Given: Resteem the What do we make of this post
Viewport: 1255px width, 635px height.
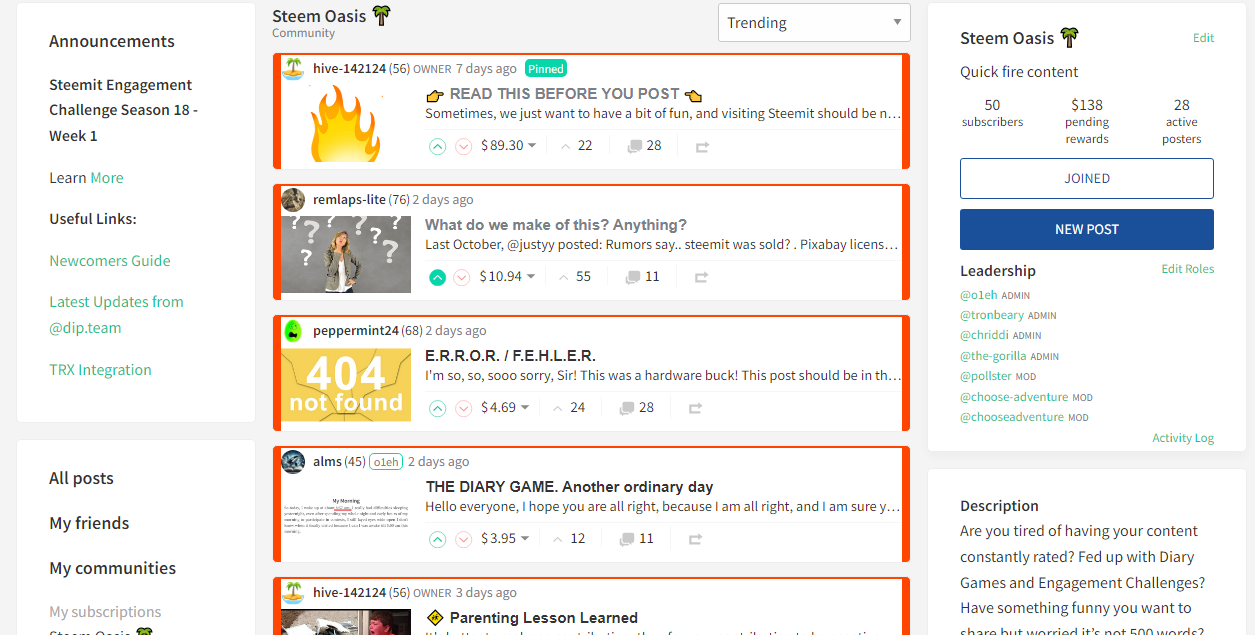Looking at the screenshot, I should (702, 277).
